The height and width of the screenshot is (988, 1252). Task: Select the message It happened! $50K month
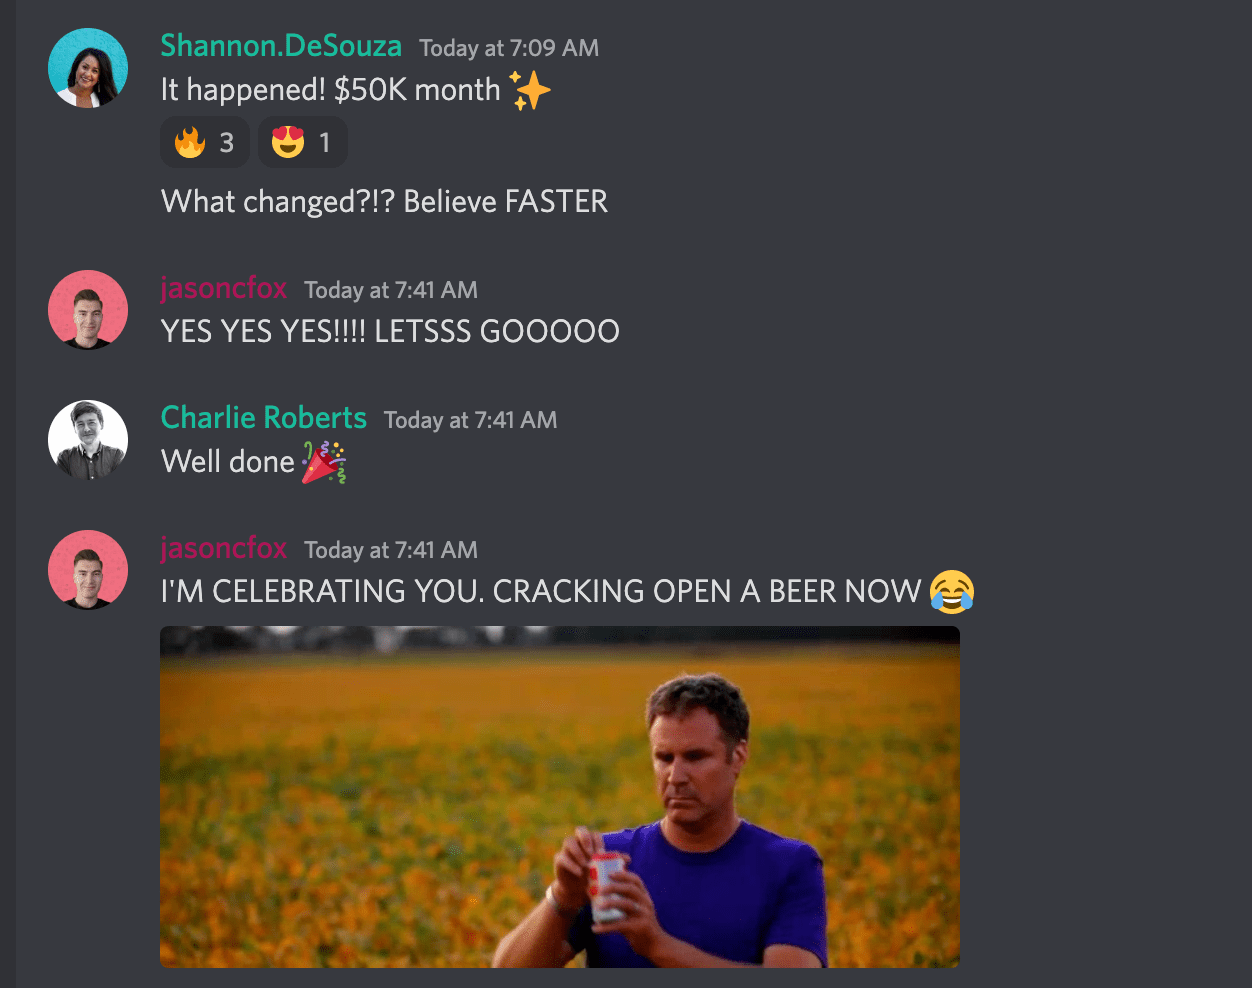tap(331, 90)
